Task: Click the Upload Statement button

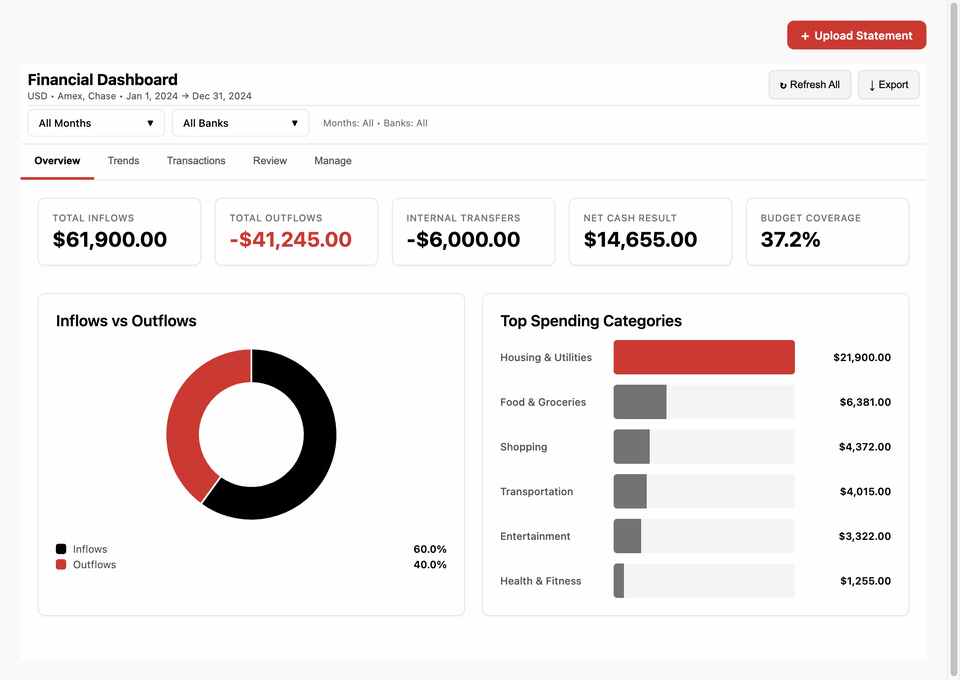Action: (857, 35)
